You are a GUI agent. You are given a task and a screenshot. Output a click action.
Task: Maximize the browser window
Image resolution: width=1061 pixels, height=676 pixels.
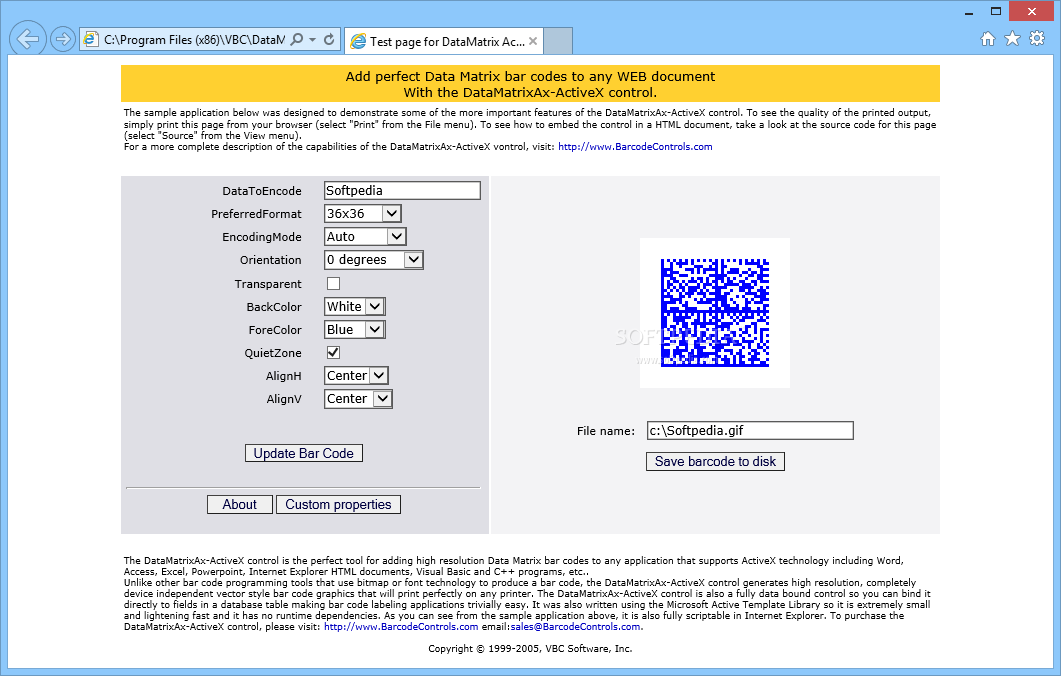click(995, 12)
